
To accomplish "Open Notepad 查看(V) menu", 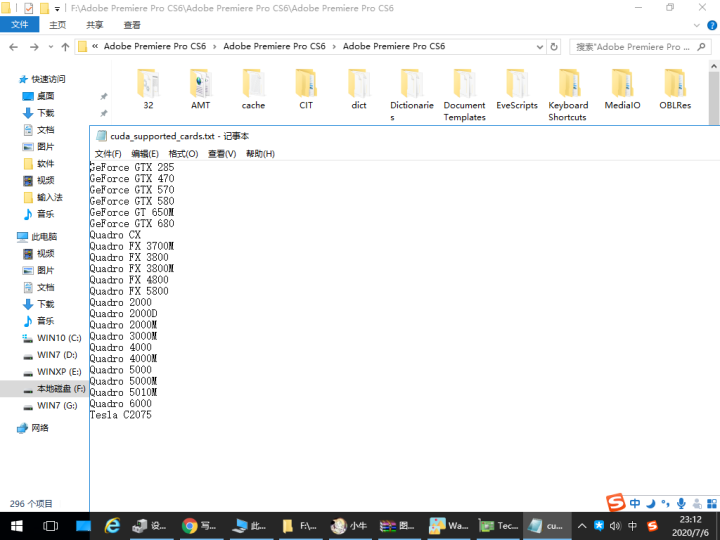I will click(222, 154).
